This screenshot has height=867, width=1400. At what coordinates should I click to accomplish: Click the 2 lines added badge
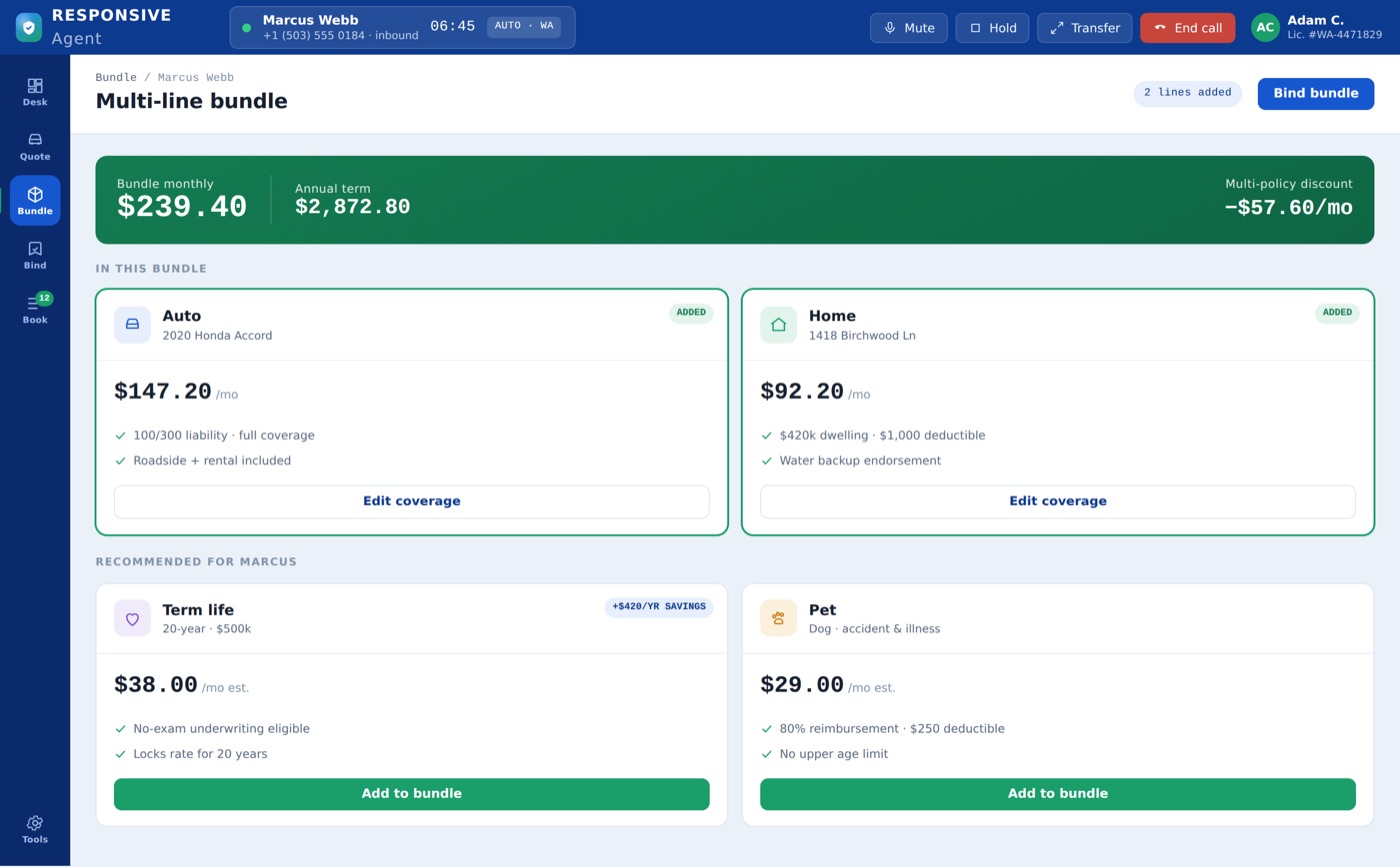[x=1187, y=93]
